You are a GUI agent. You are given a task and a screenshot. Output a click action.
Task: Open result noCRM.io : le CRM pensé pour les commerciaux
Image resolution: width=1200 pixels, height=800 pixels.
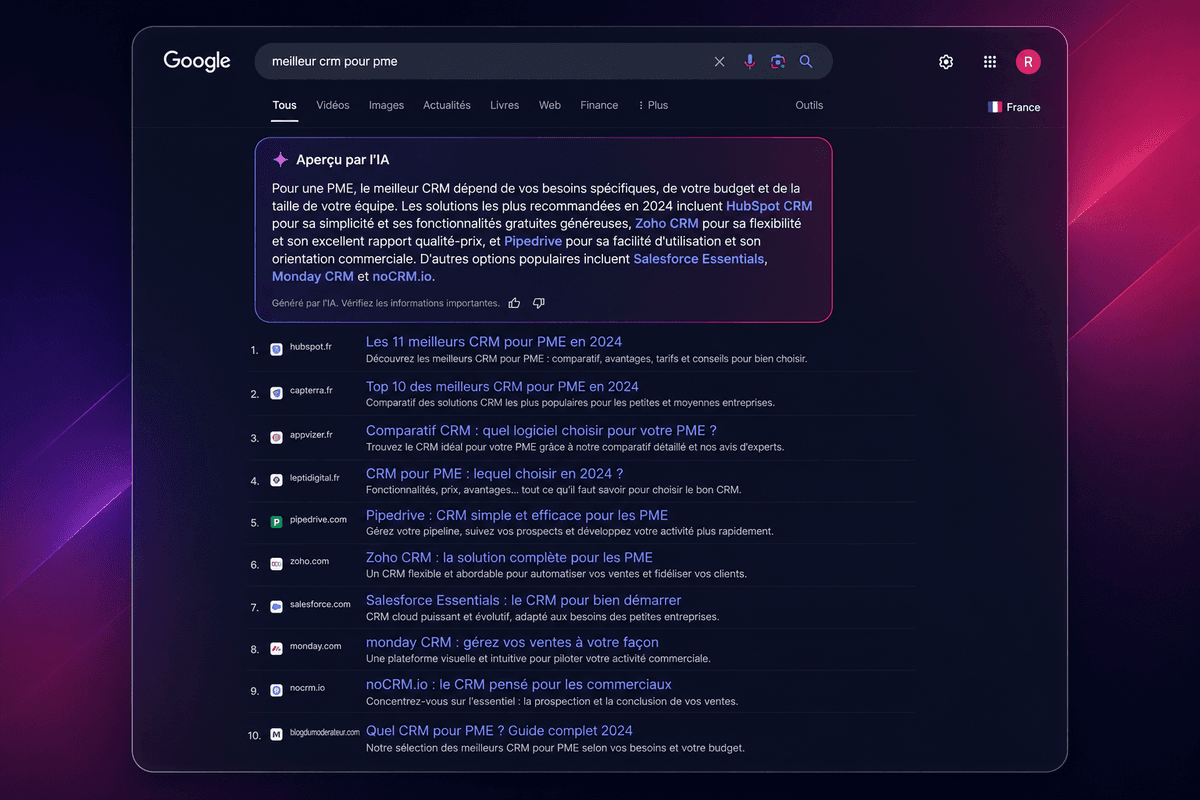click(519, 684)
